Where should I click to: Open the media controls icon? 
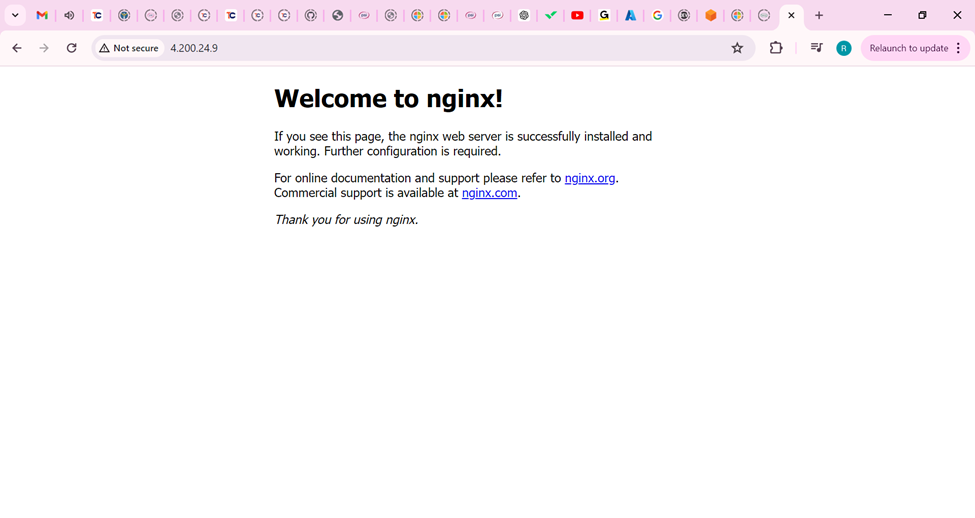coord(816,48)
